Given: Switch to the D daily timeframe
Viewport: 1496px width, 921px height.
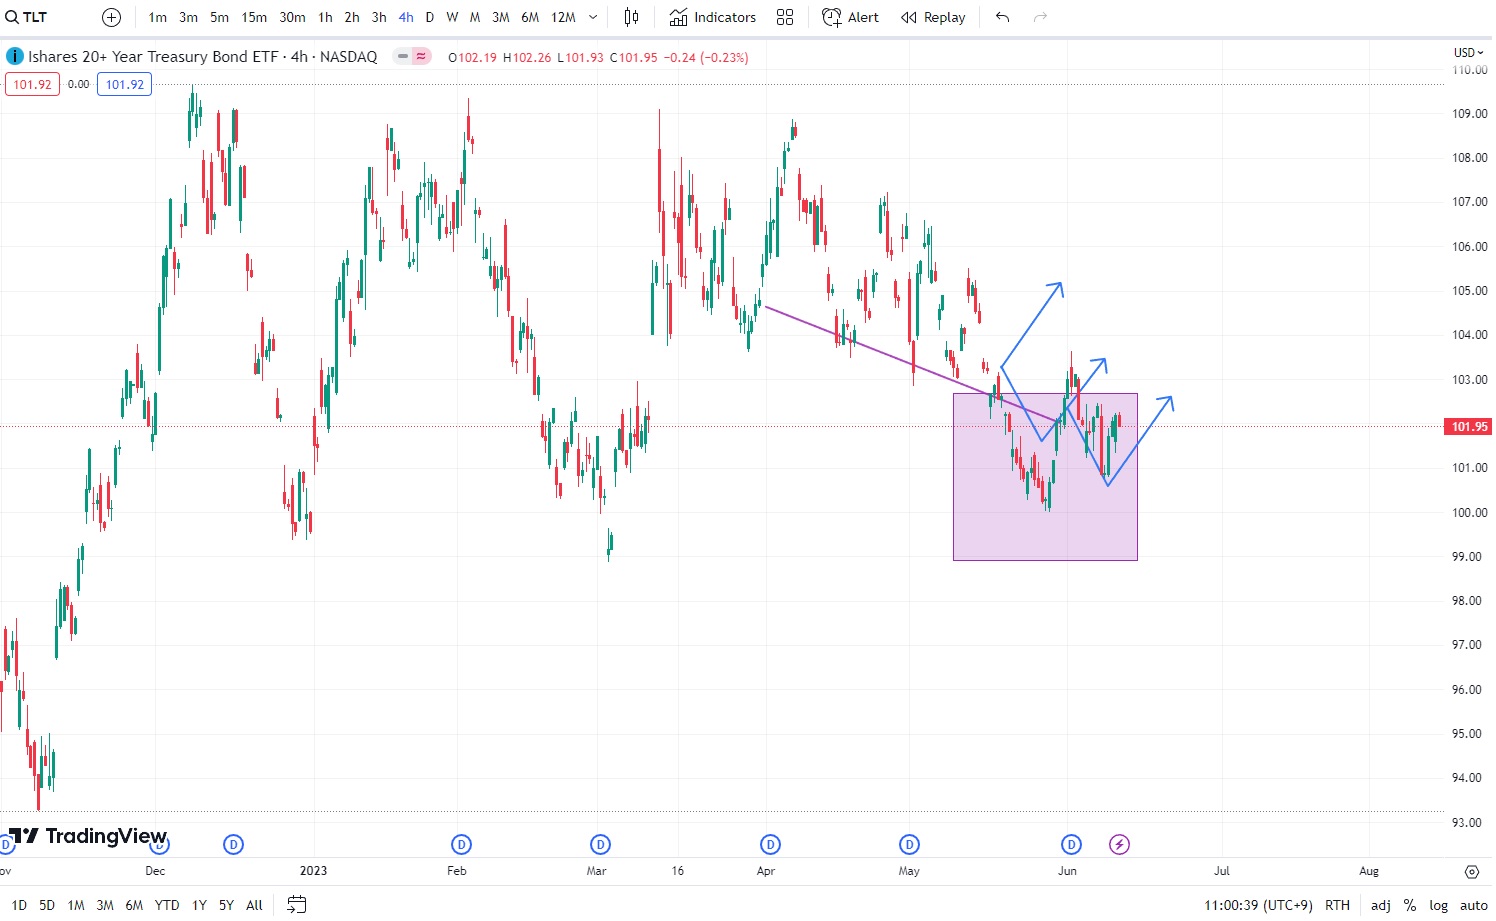Looking at the screenshot, I should pyautogui.click(x=430, y=17).
